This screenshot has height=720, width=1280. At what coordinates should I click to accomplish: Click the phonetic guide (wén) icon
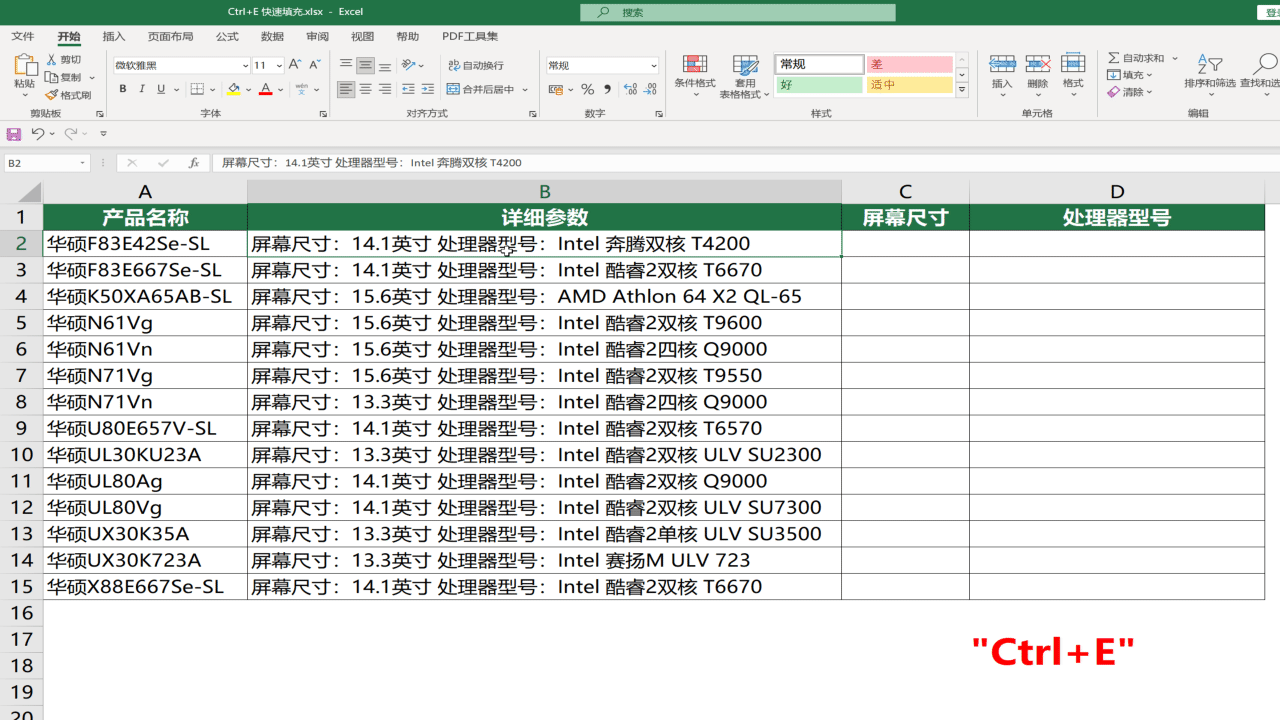tap(303, 89)
